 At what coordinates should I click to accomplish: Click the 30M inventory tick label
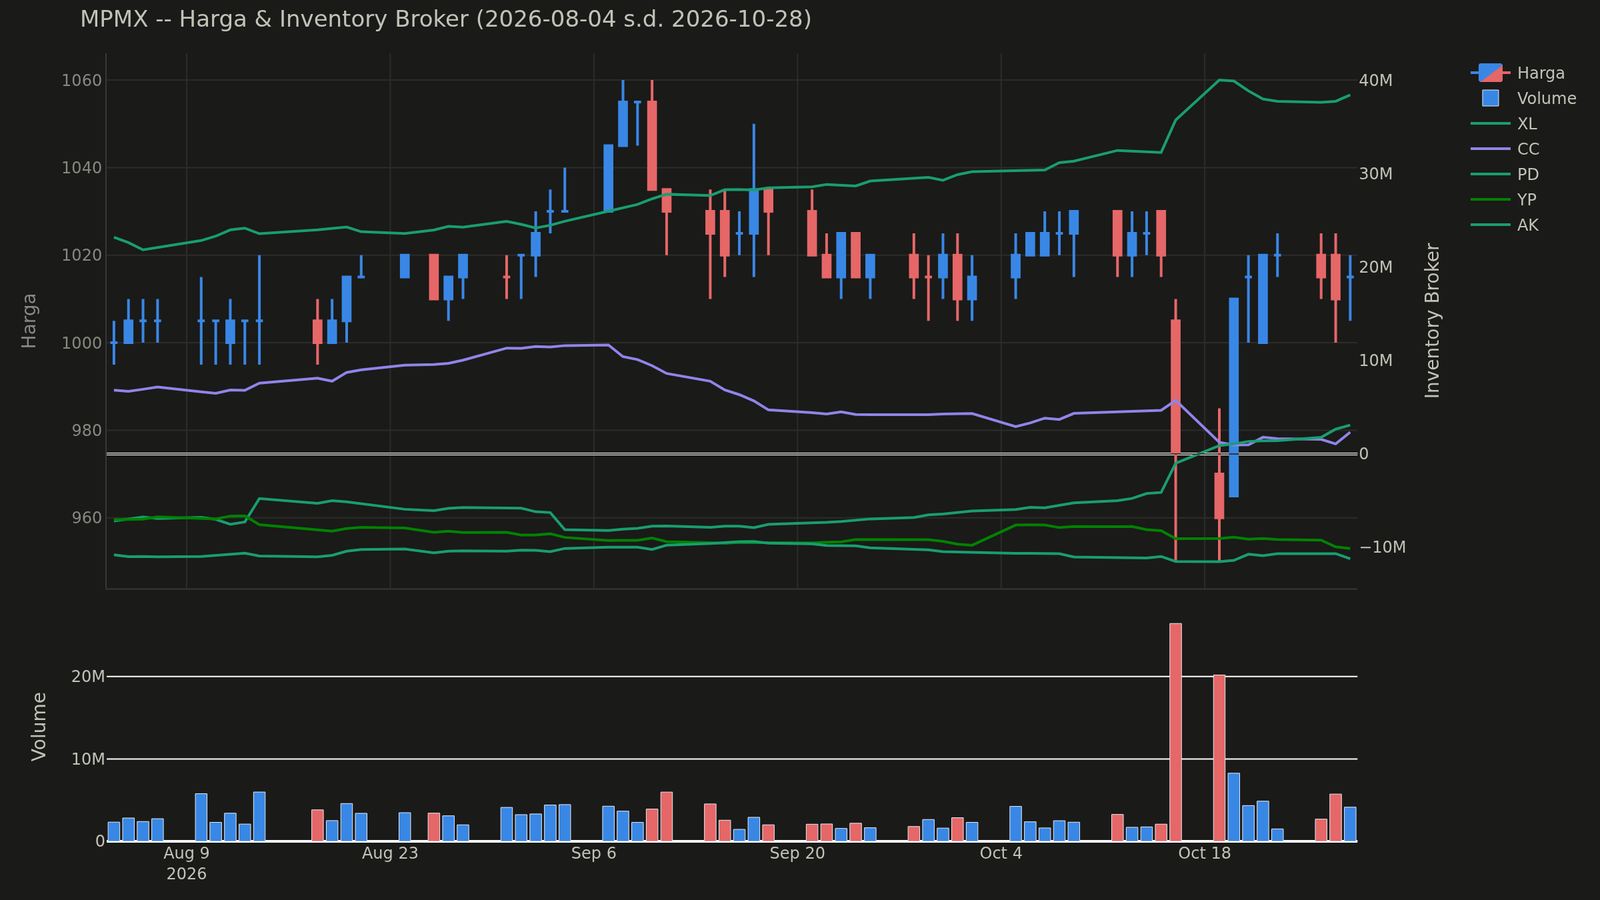tap(1376, 174)
